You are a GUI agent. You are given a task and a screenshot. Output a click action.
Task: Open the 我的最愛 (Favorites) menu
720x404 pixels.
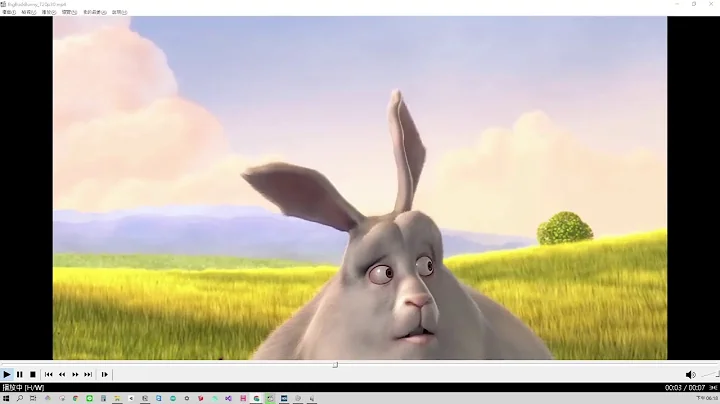95,12
